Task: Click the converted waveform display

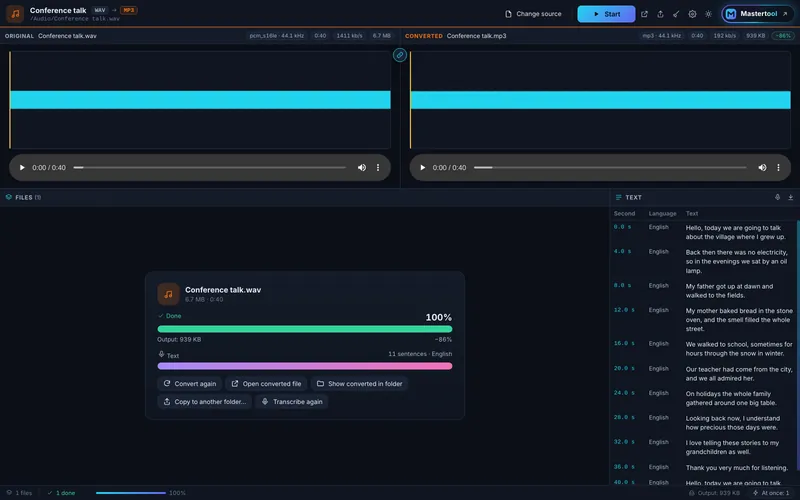Action: [x=601, y=100]
